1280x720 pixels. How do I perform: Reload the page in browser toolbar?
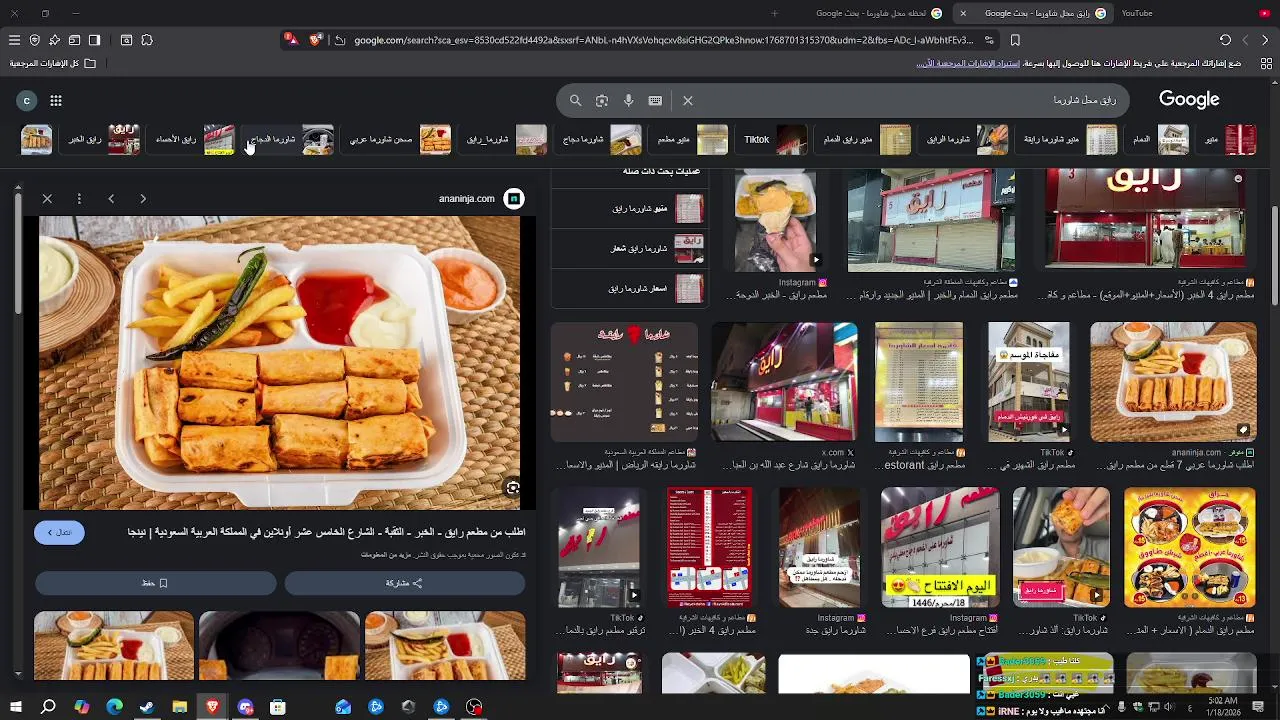1225,40
